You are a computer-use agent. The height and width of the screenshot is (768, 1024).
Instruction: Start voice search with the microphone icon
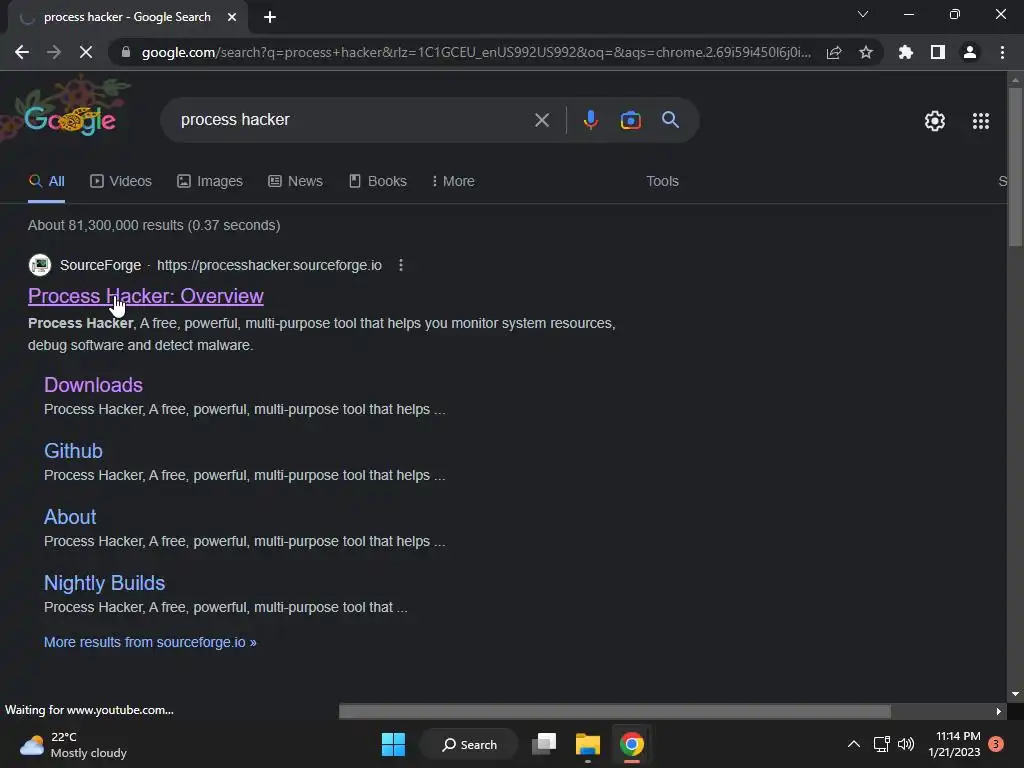point(590,120)
